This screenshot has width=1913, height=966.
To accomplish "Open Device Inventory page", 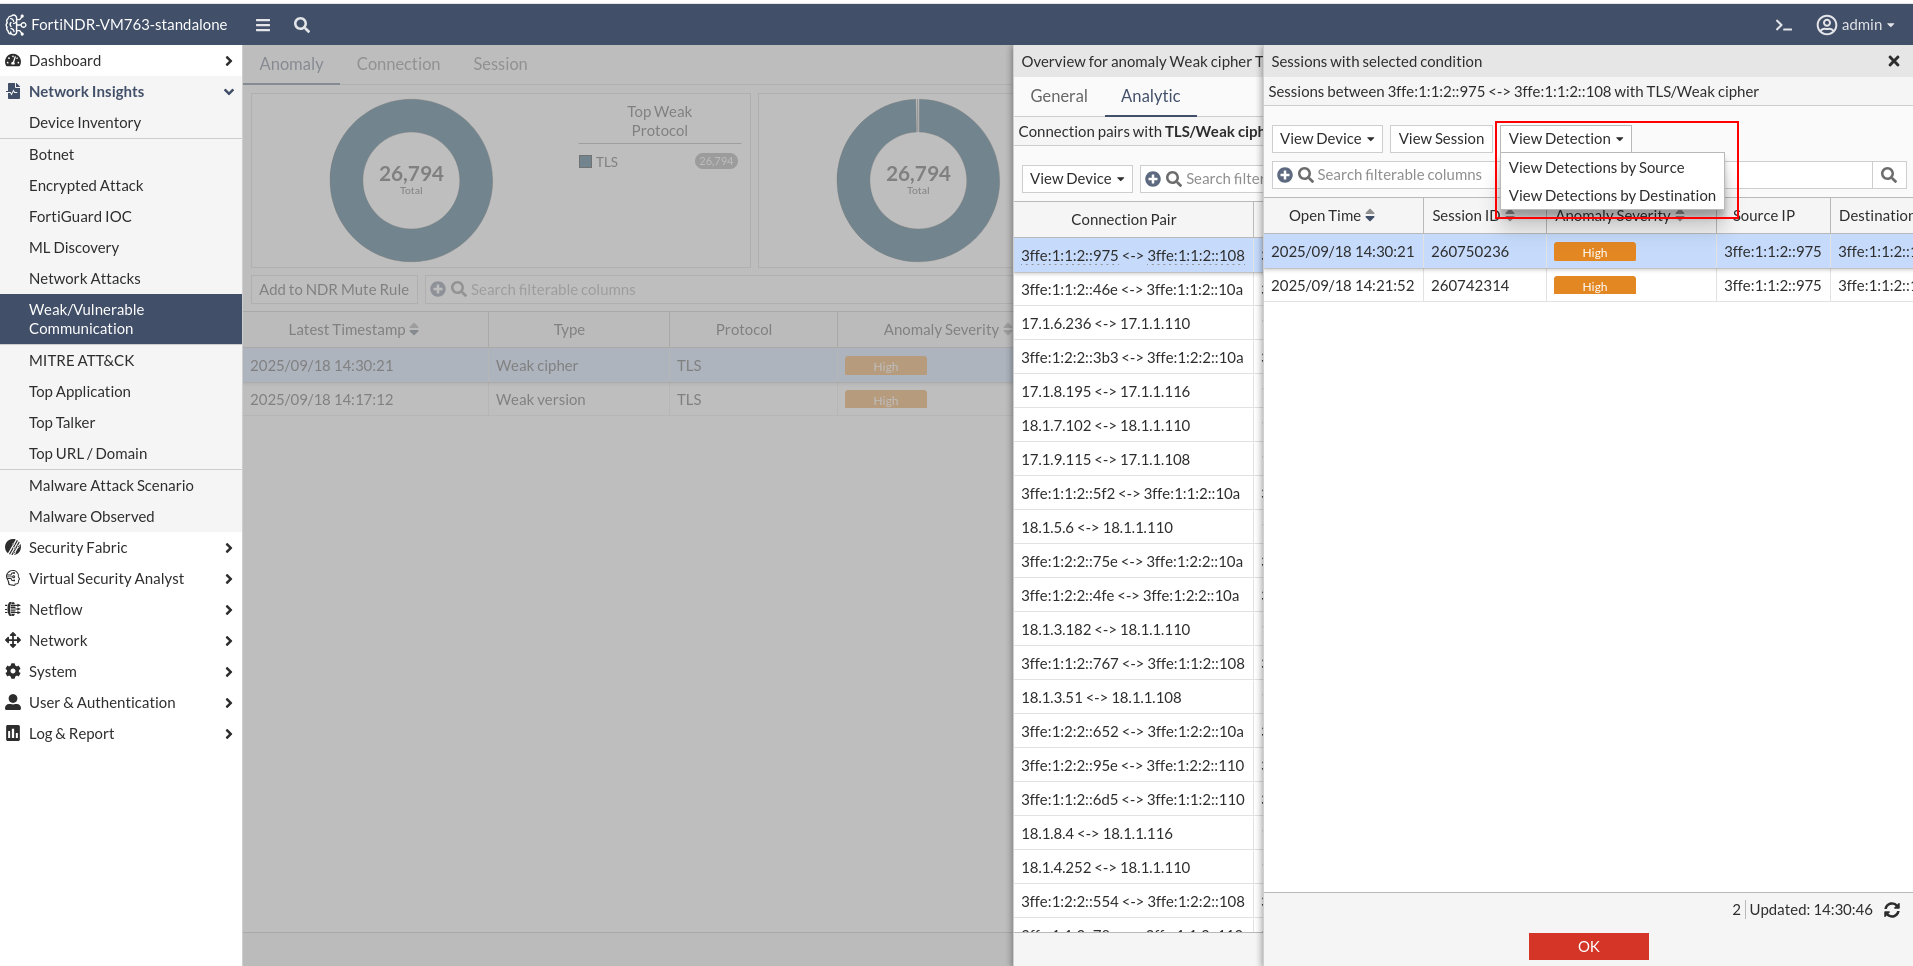I will (85, 123).
